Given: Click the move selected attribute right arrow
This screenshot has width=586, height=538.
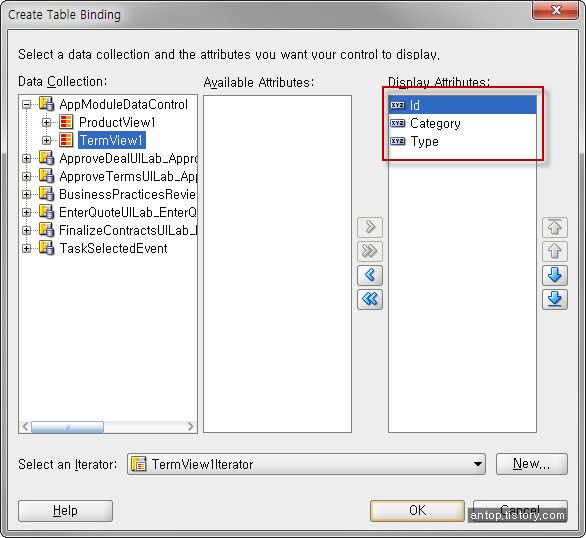Looking at the screenshot, I should [370, 227].
